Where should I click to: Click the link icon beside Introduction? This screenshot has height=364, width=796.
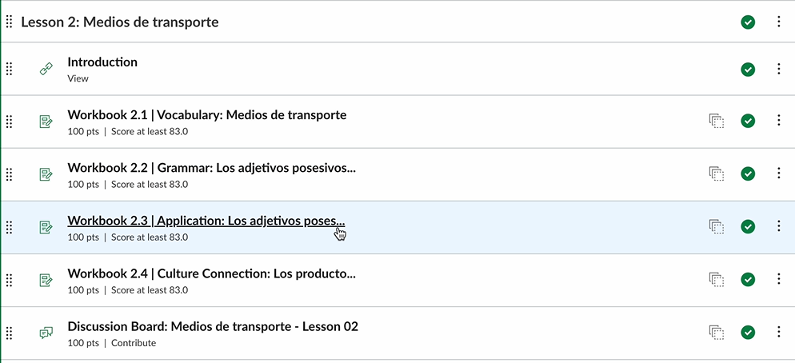click(x=46, y=69)
